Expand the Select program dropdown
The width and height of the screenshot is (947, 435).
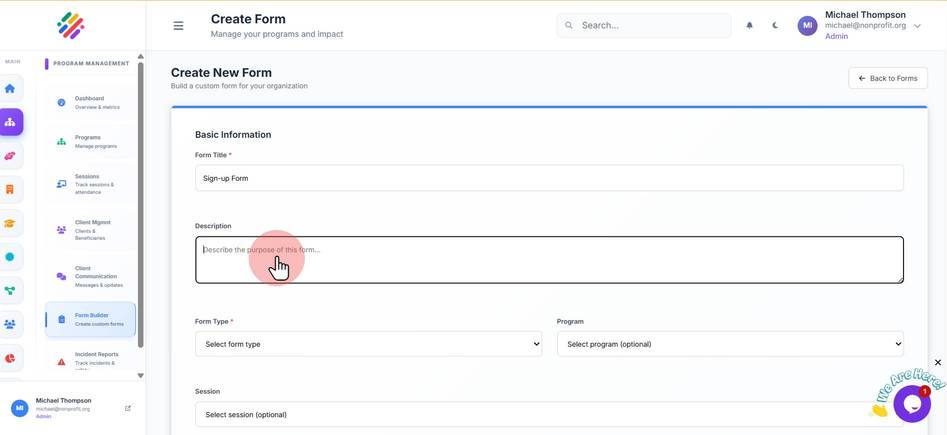[x=730, y=344]
